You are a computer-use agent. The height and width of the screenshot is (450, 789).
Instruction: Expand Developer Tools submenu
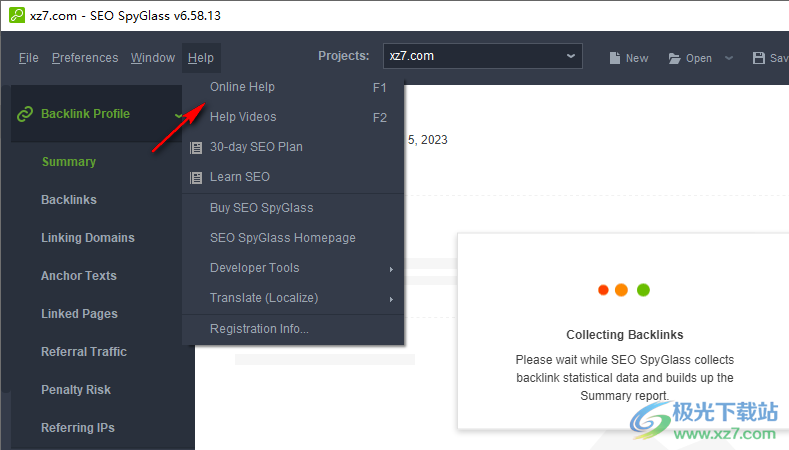293,268
